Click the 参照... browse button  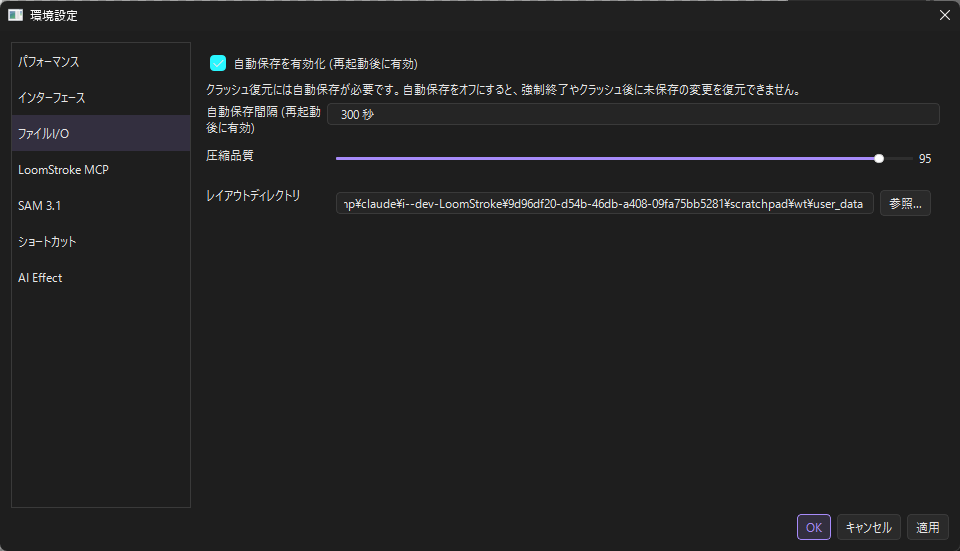[905, 203]
